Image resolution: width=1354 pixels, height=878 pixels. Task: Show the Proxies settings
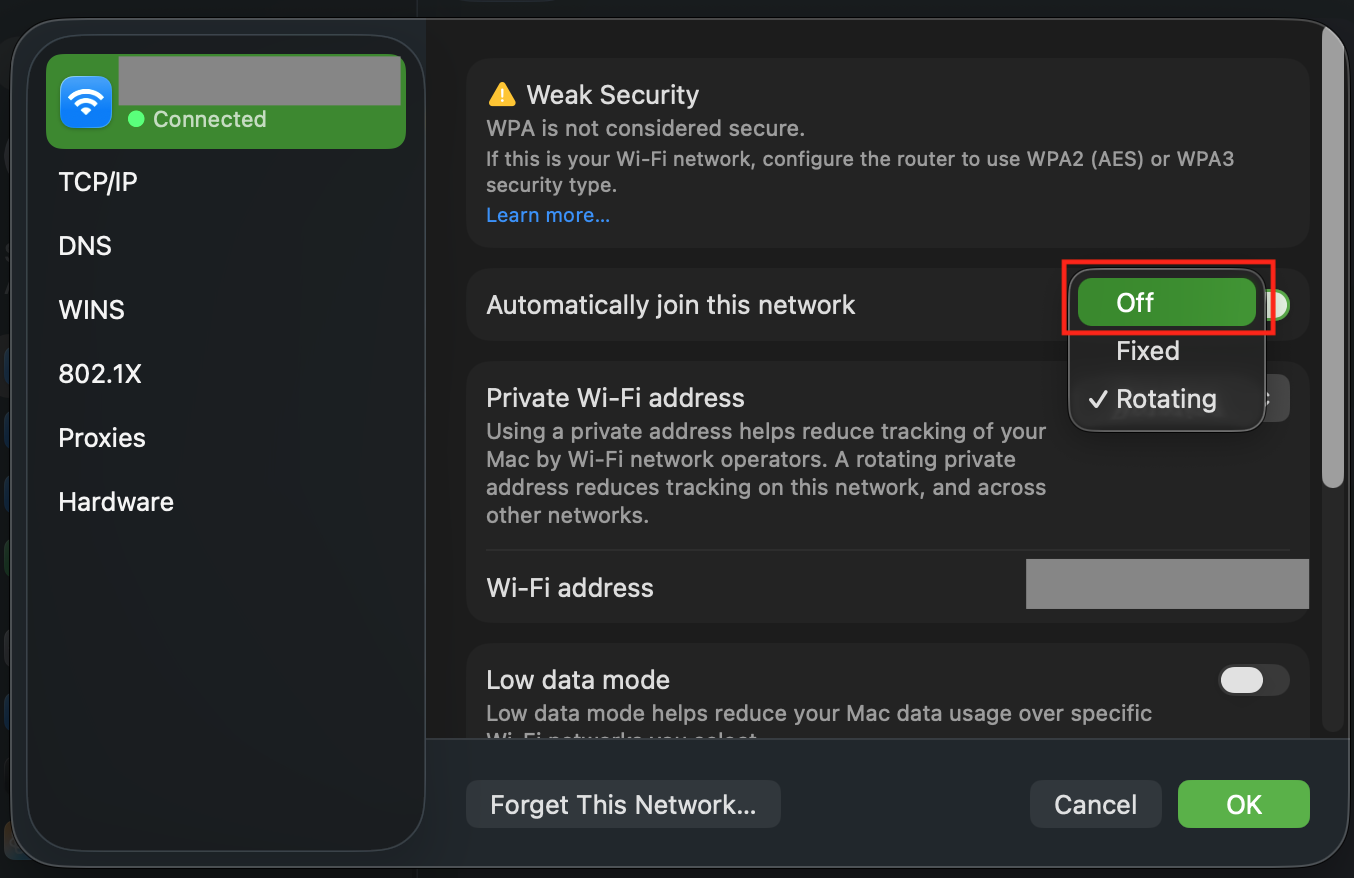(x=102, y=438)
